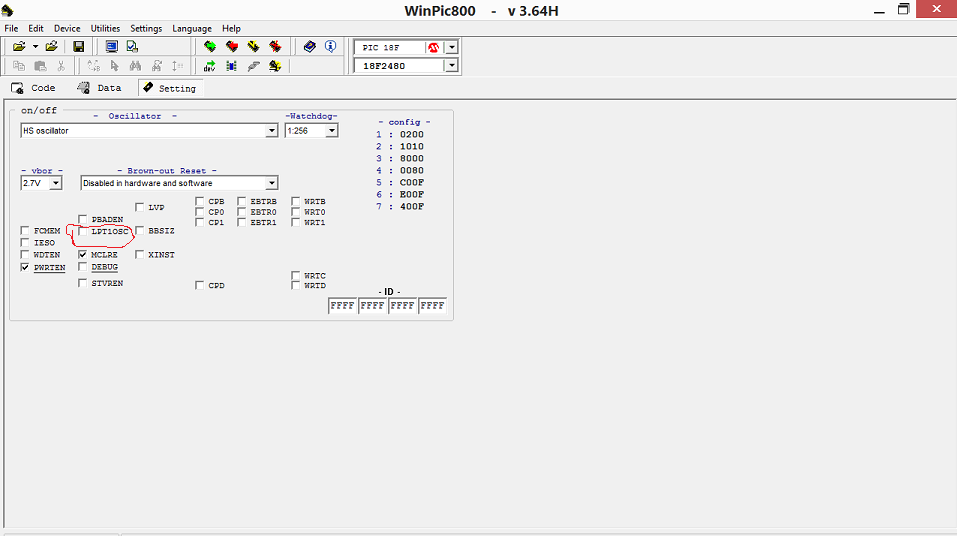Open the 18F2480 device selector dropdown

pyautogui.click(x=452, y=66)
